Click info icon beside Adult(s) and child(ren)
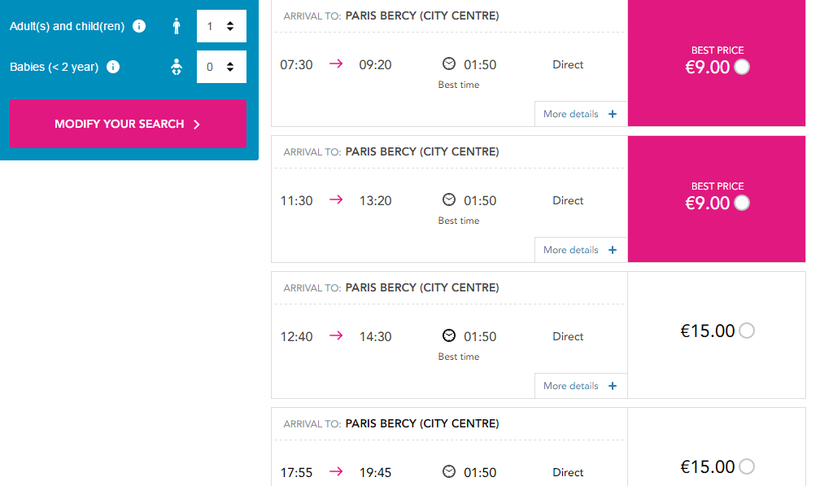 click(139, 26)
